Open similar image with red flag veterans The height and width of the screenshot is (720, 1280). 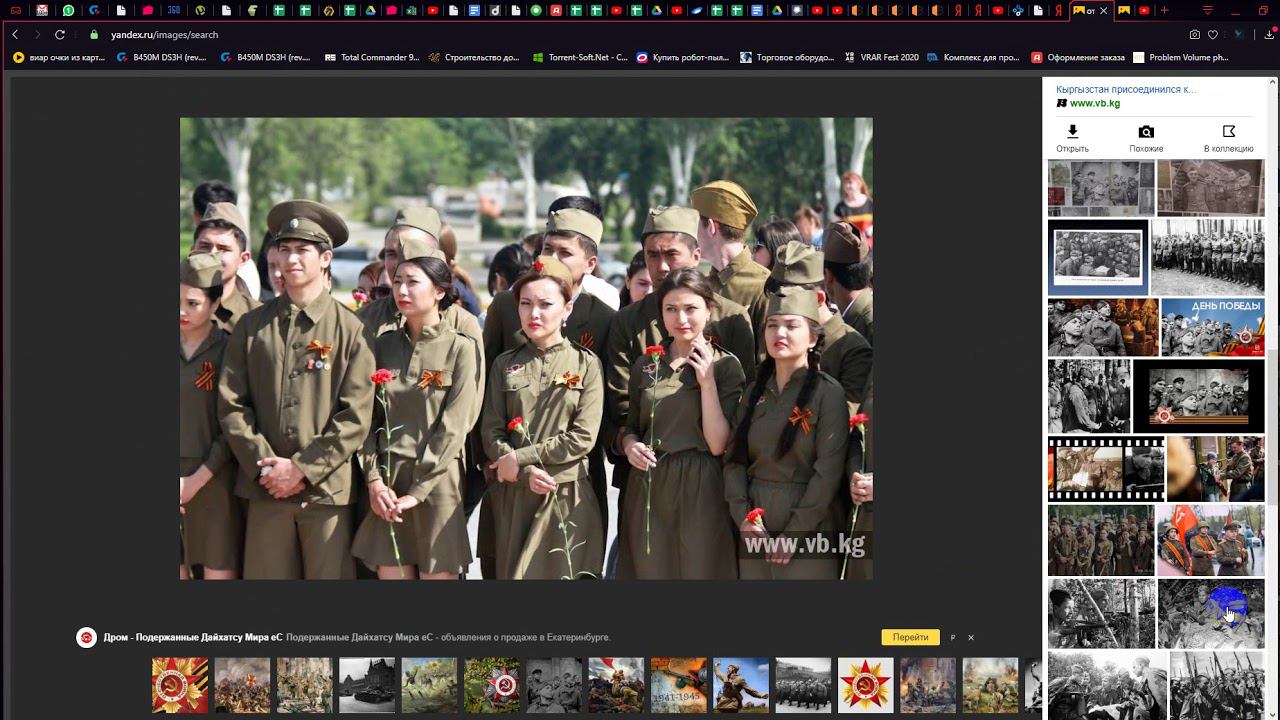pyautogui.click(x=1210, y=540)
